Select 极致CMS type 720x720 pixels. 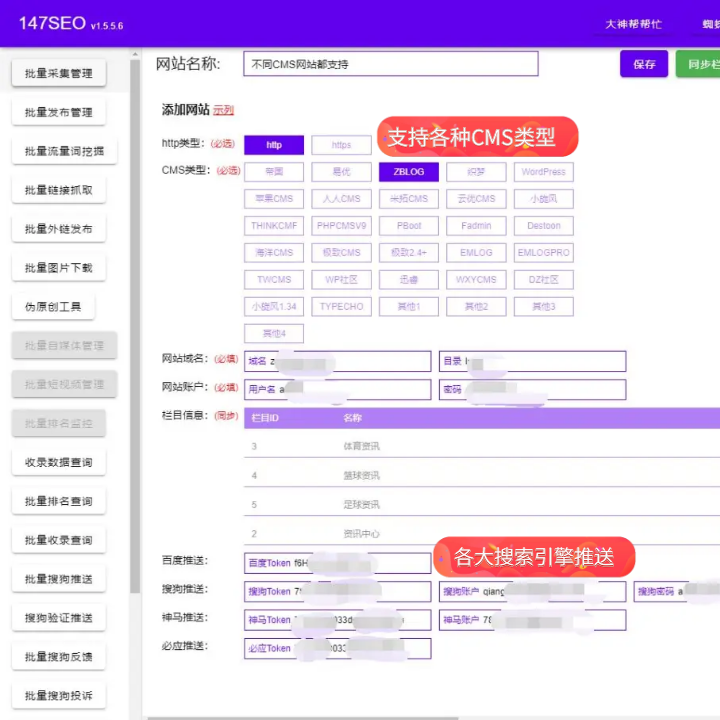click(x=341, y=253)
